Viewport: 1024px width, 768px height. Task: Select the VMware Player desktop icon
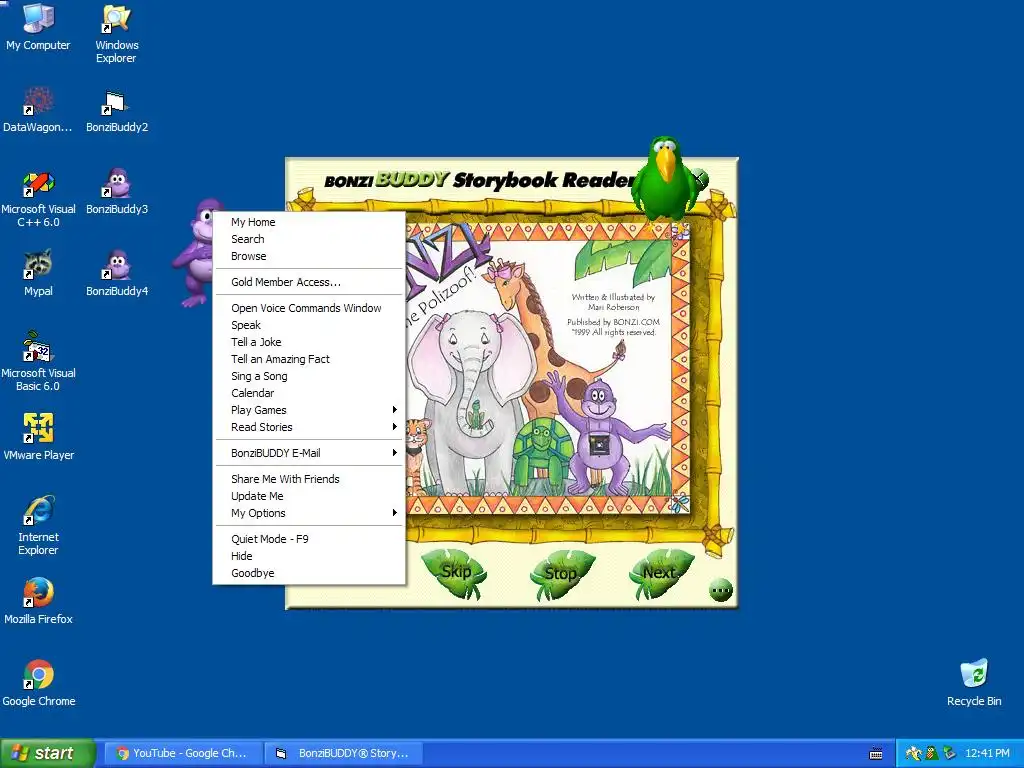(x=38, y=437)
